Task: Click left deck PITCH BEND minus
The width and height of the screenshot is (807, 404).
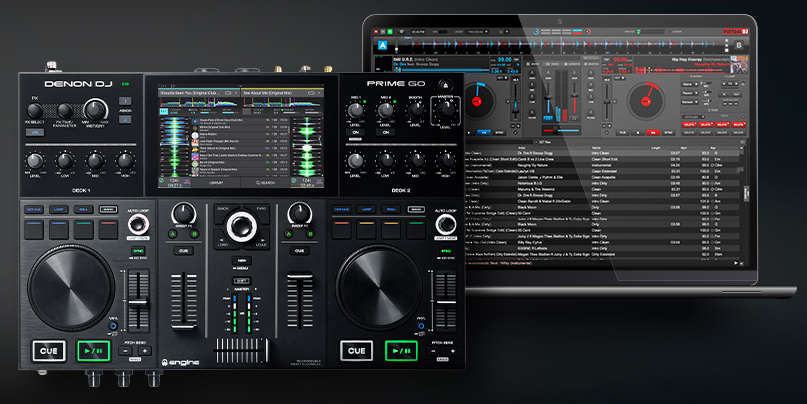Action: point(126,351)
